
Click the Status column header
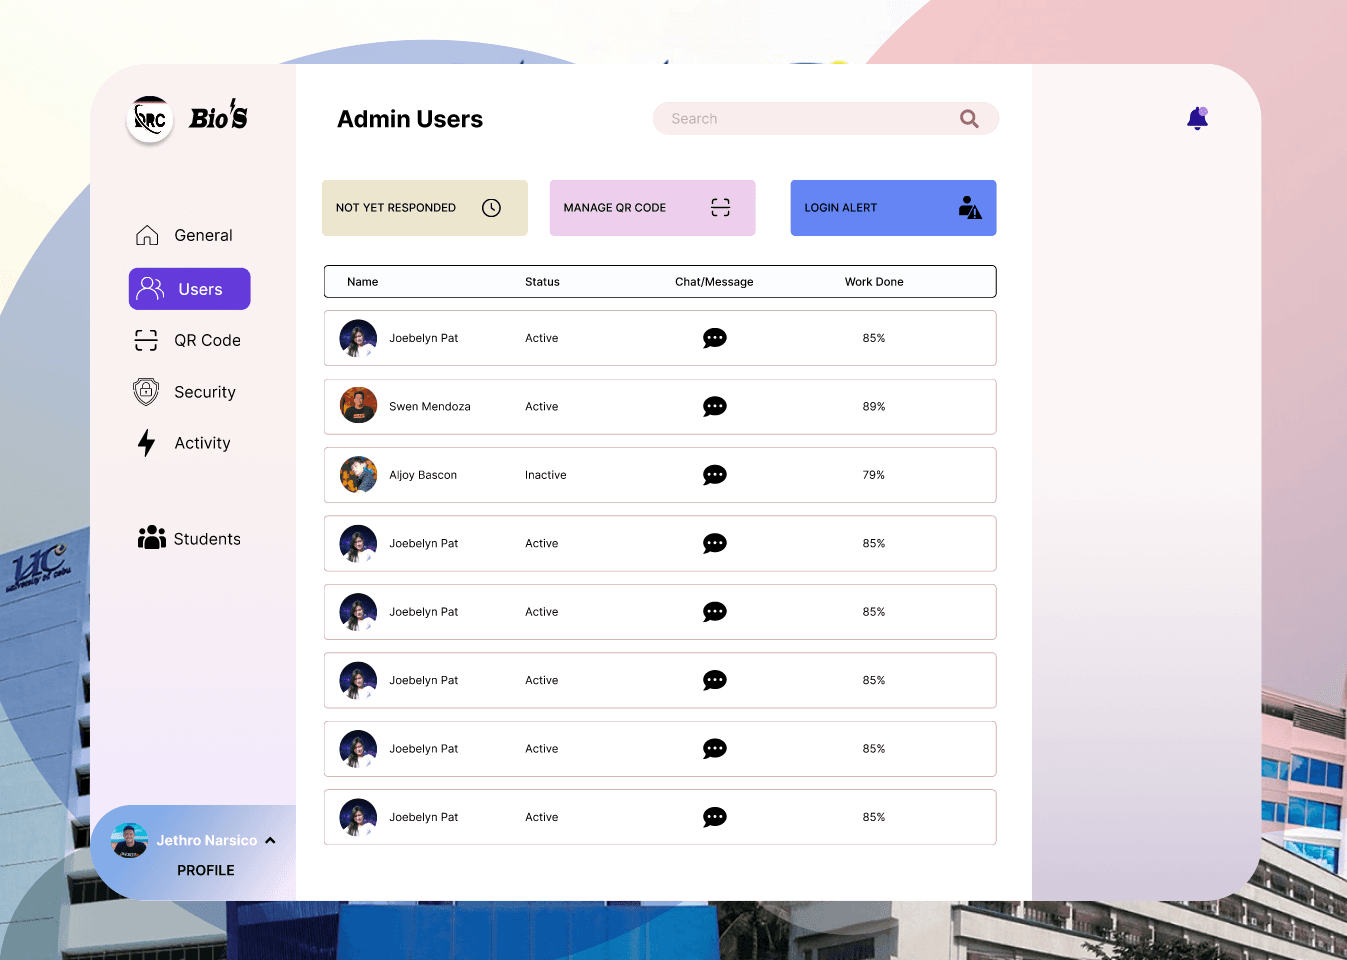[542, 282]
